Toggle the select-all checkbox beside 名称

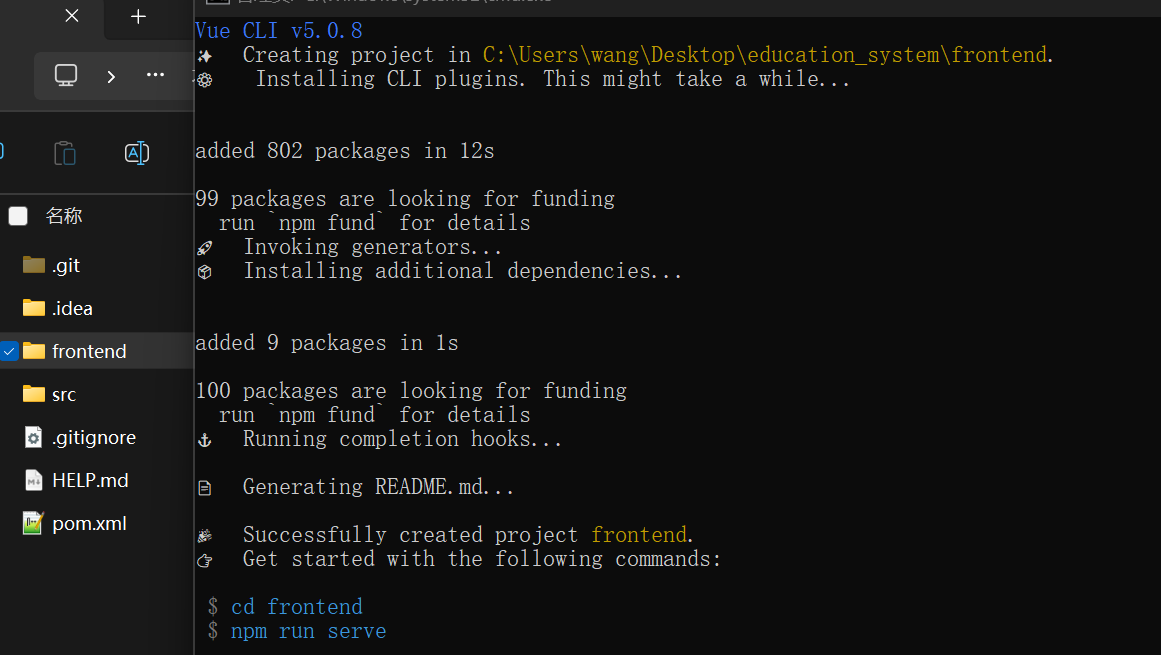(18, 216)
